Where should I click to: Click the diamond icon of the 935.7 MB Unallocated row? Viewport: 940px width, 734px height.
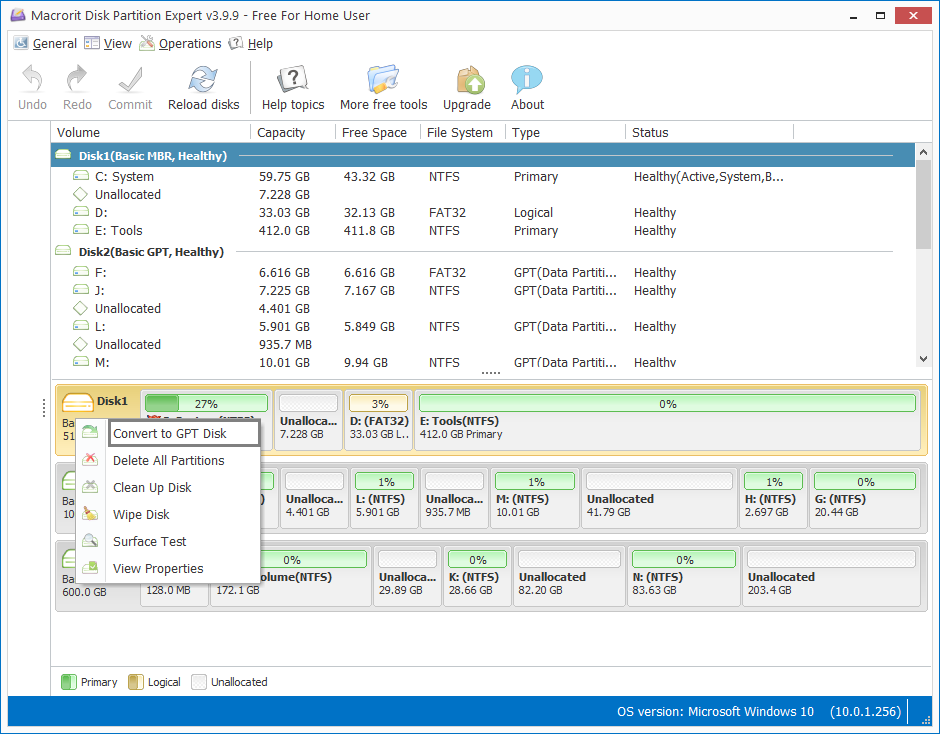80,344
